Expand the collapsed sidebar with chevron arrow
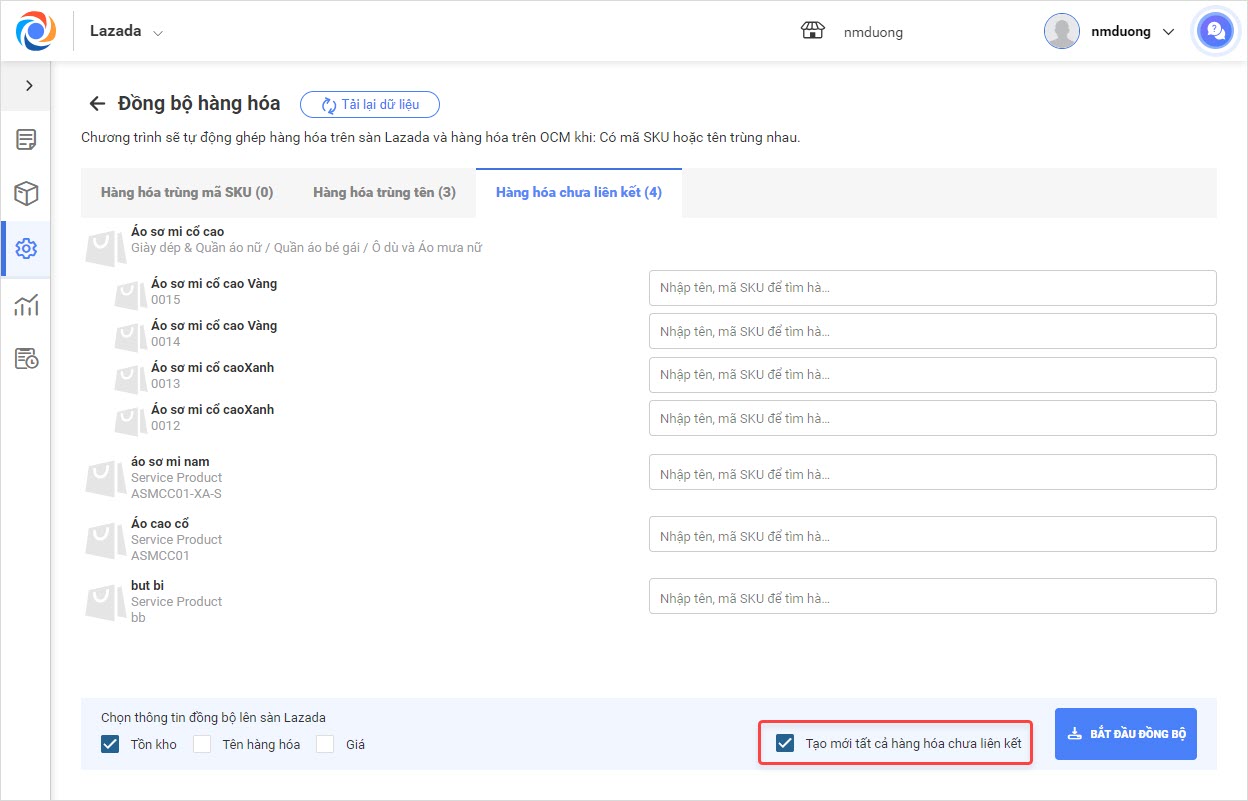 (29, 86)
